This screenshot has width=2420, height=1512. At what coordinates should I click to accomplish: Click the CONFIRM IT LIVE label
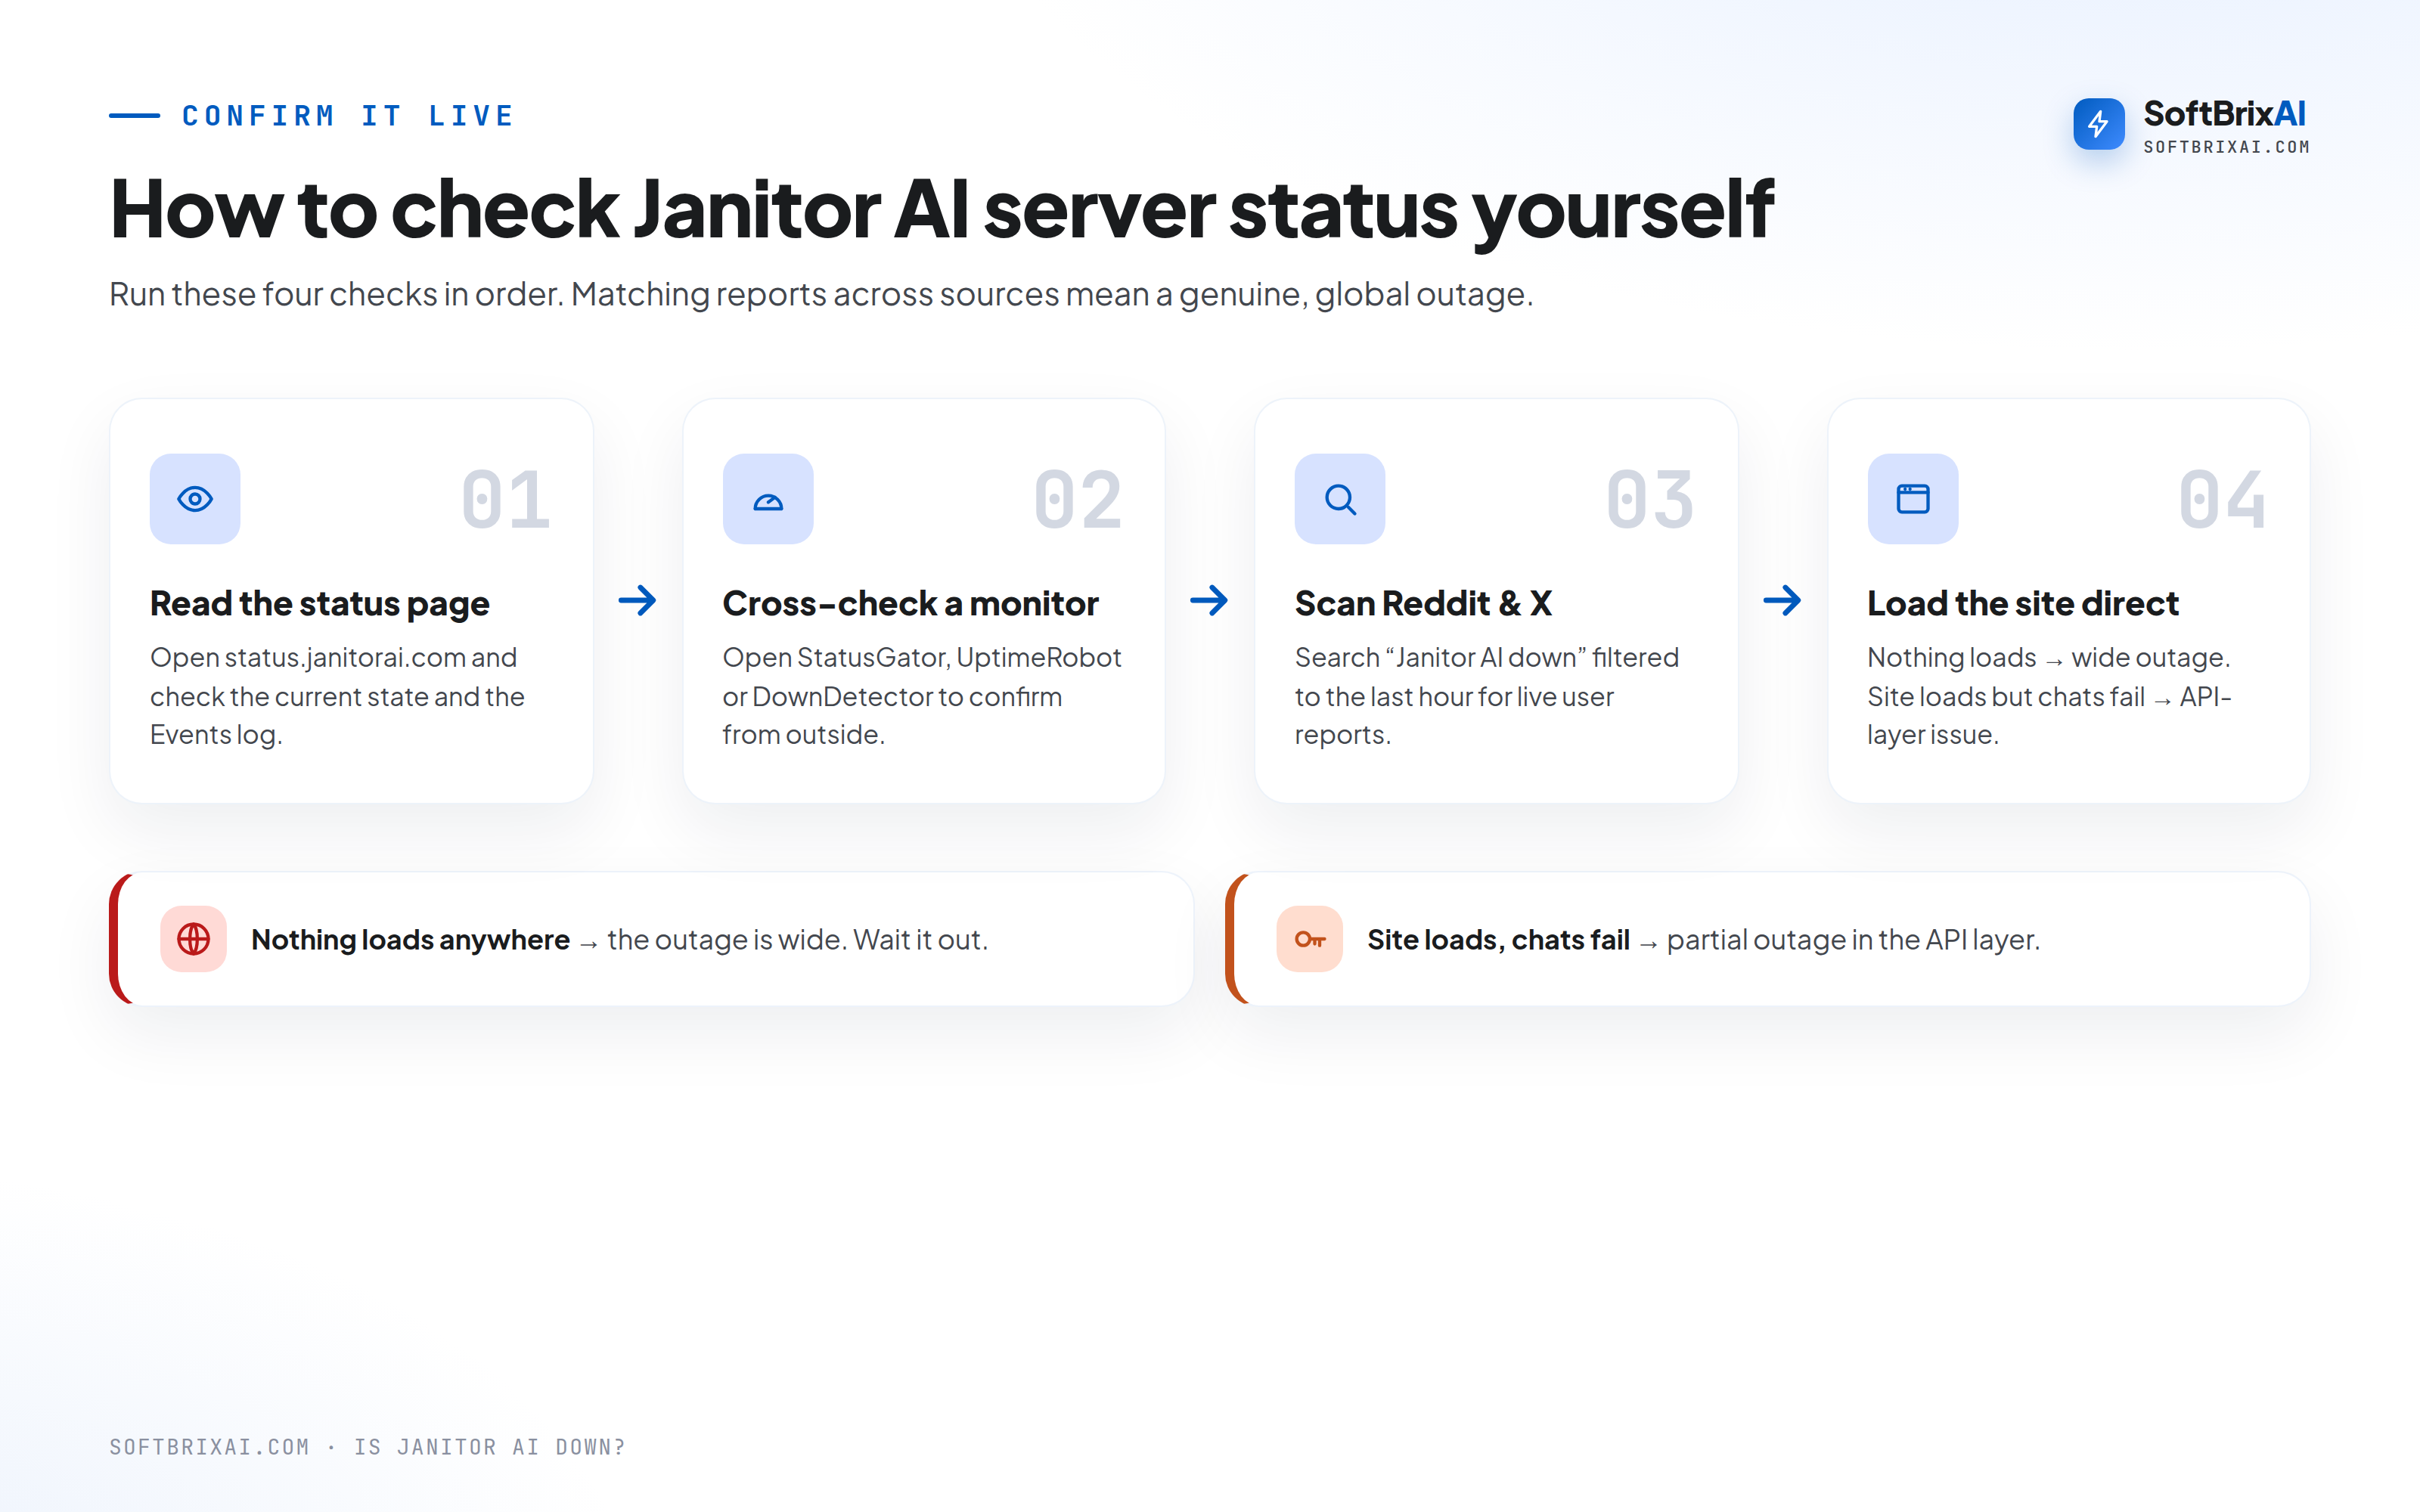point(348,116)
